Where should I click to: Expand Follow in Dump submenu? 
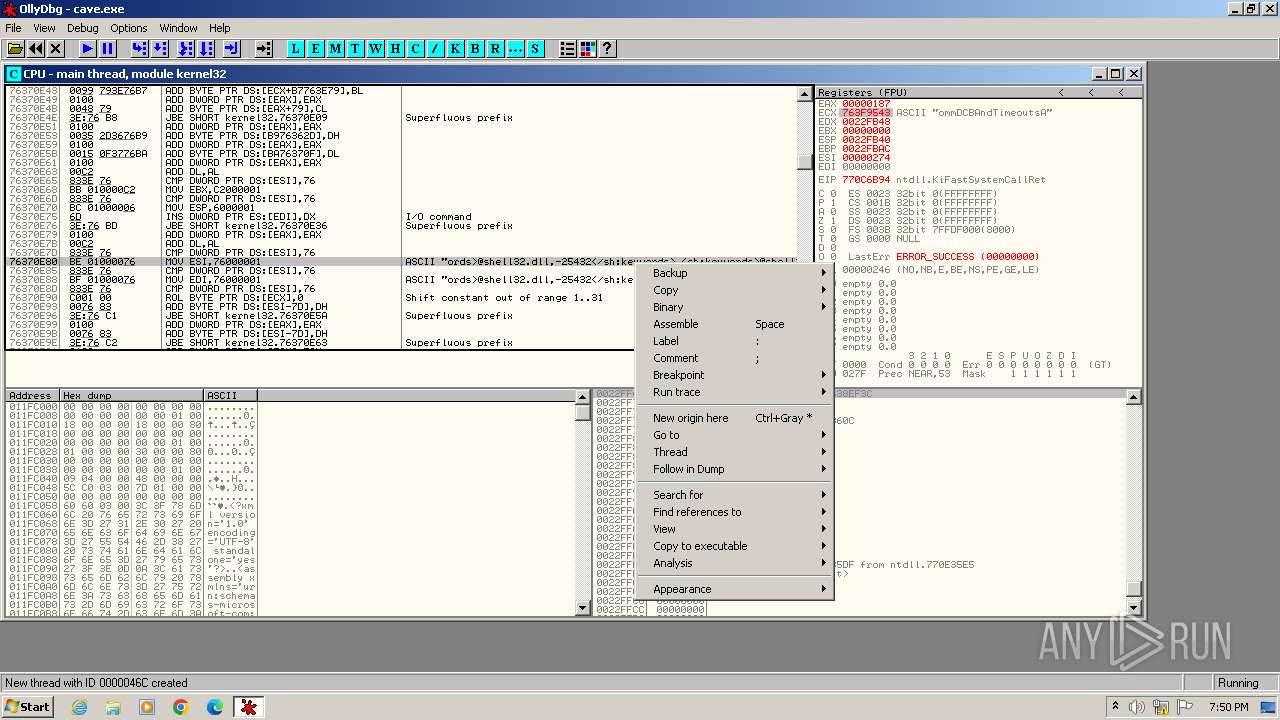[x=735, y=469]
